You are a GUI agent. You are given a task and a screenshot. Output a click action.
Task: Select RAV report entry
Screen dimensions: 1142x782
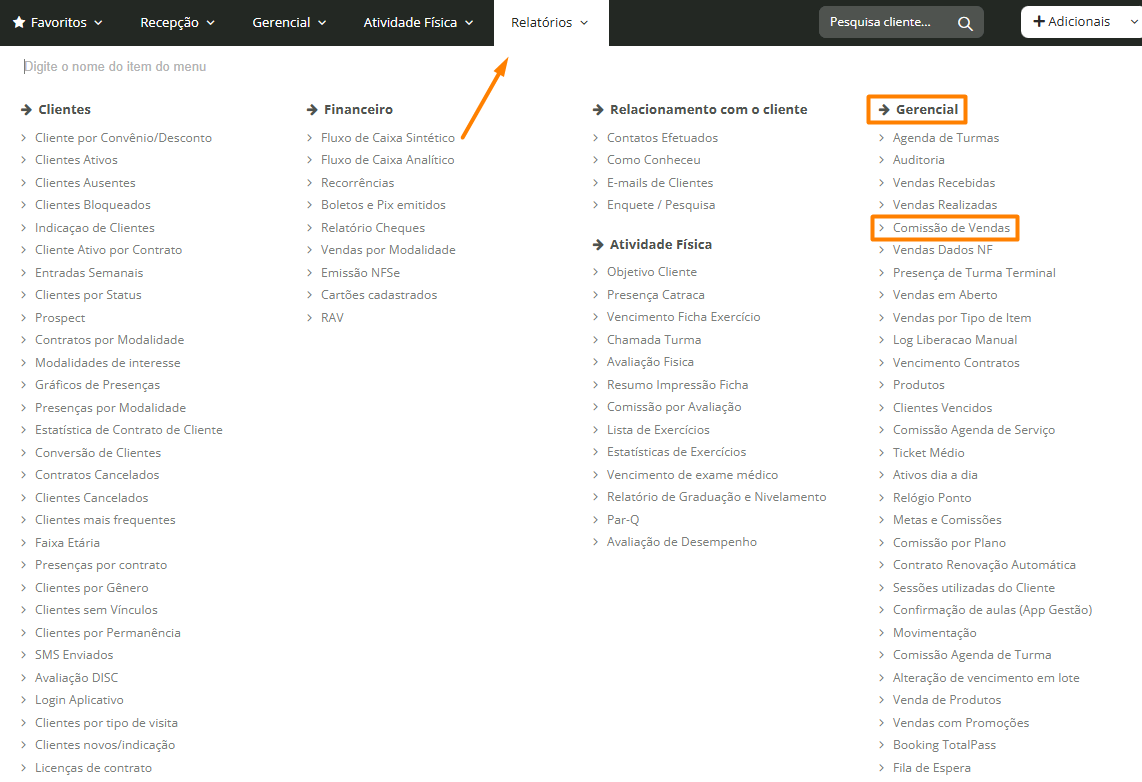click(x=332, y=317)
